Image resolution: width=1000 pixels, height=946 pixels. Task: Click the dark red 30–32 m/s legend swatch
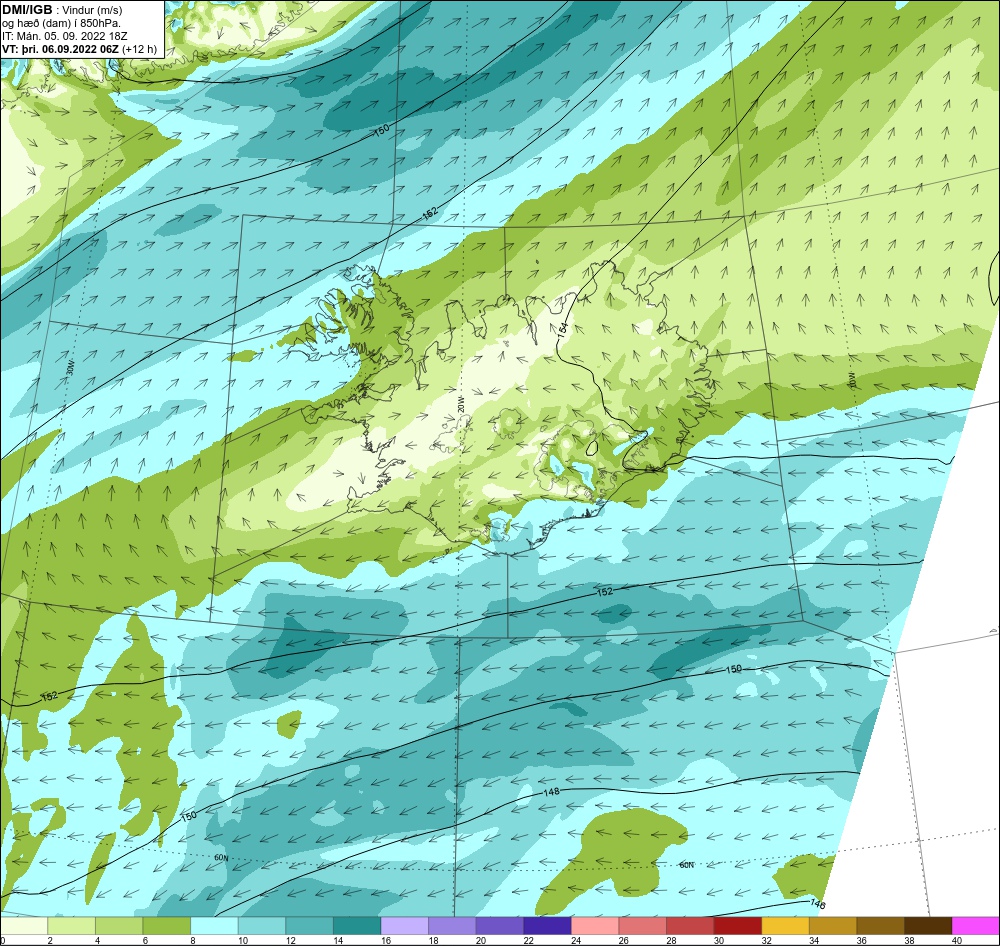[x=737, y=926]
